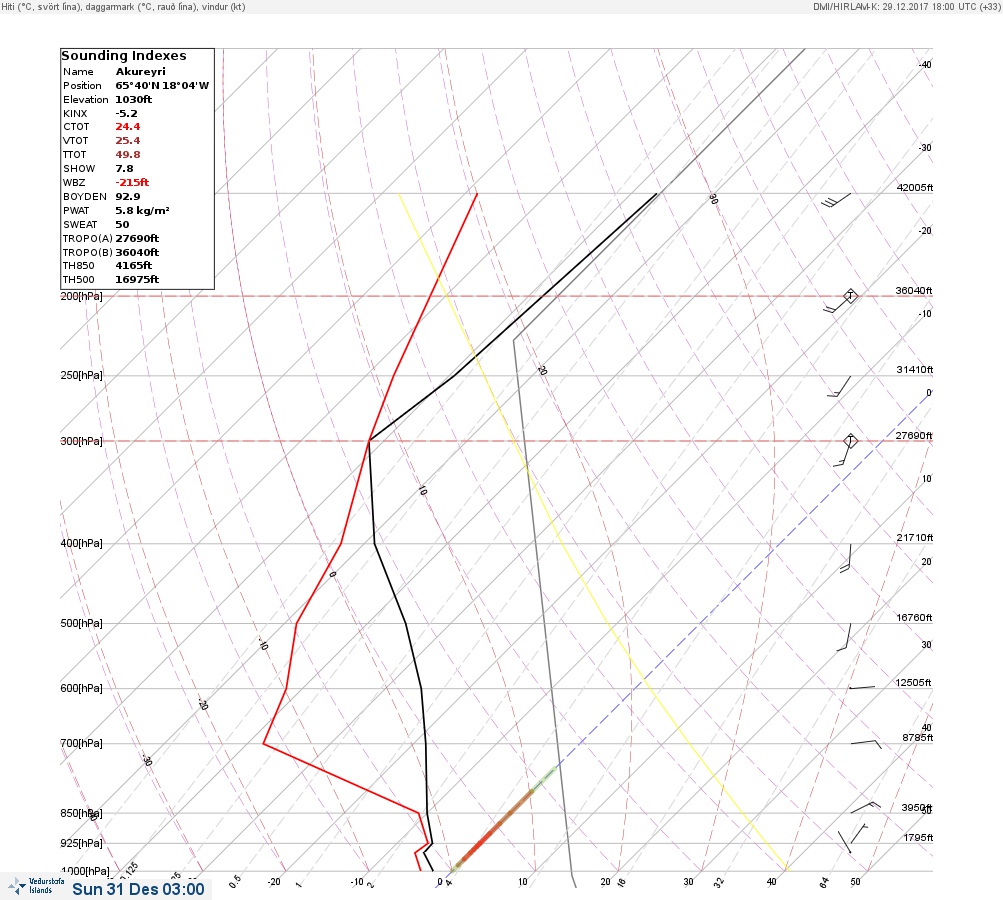Click the TROPO(A) value '27690ft'
The image size is (1003, 900).
[x=137, y=239]
